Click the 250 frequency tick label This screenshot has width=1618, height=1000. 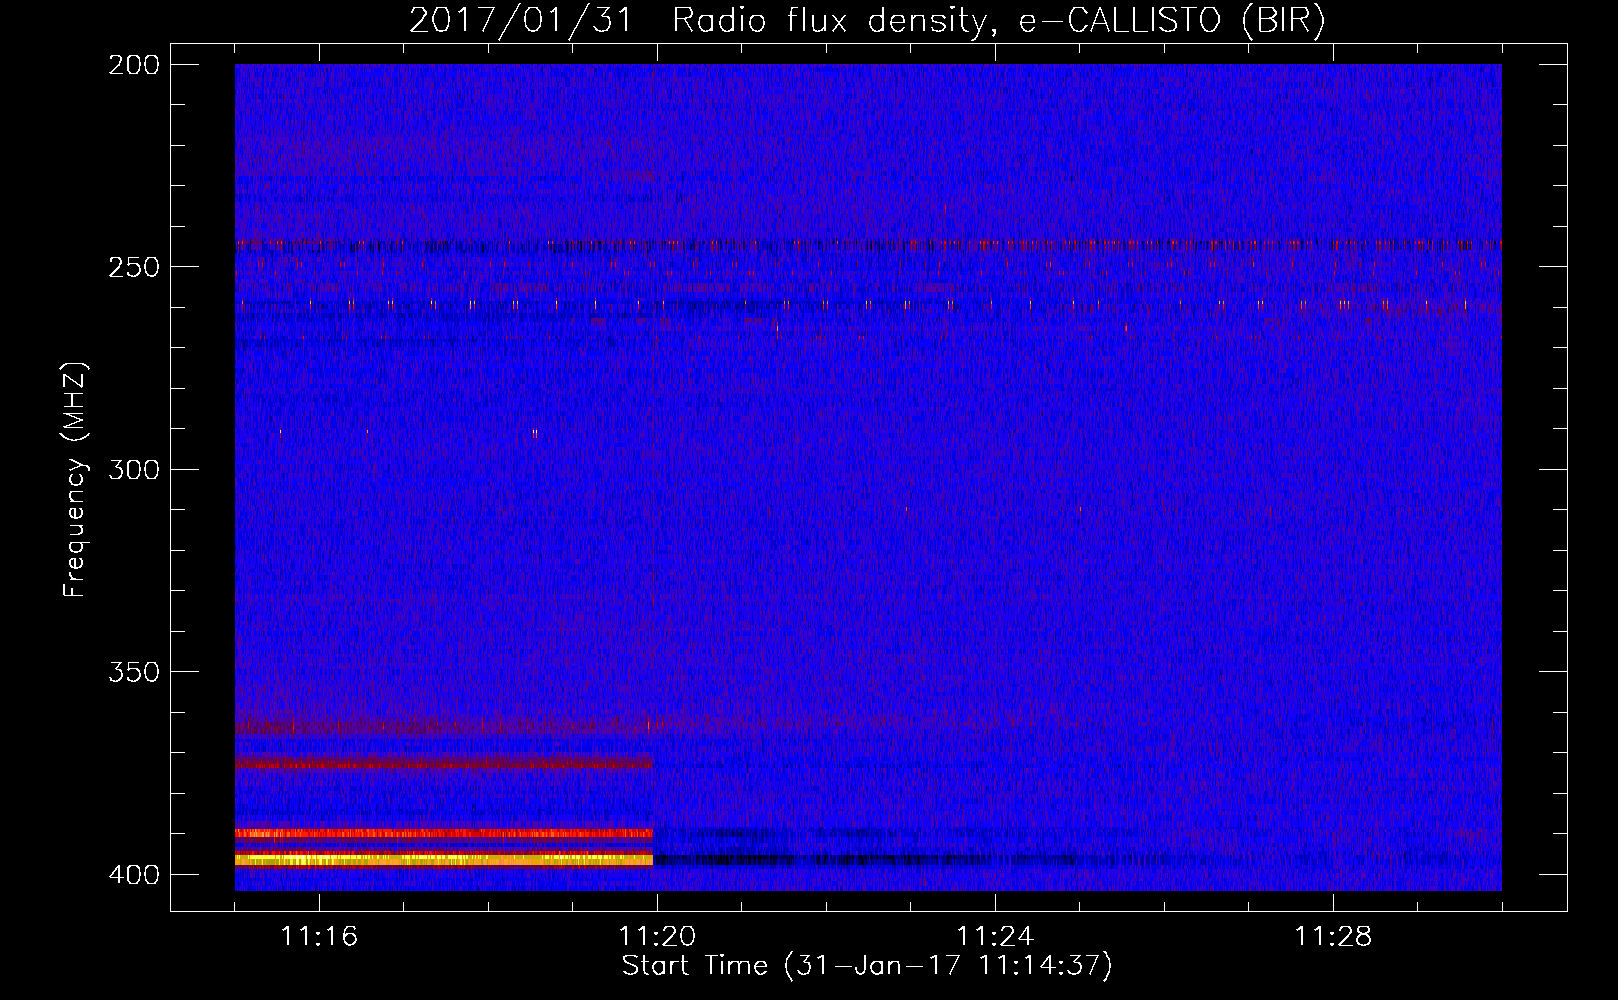point(134,267)
